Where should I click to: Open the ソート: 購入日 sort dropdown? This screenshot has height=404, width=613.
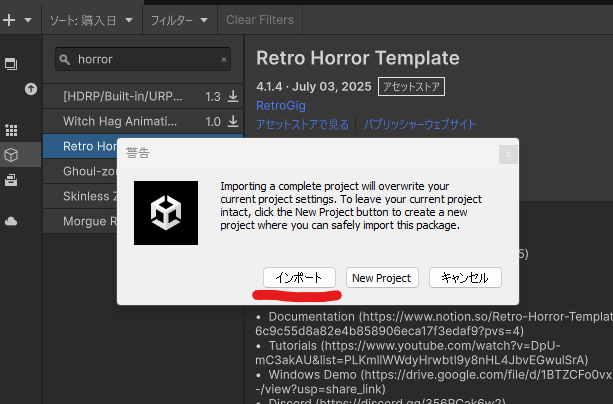pos(91,20)
